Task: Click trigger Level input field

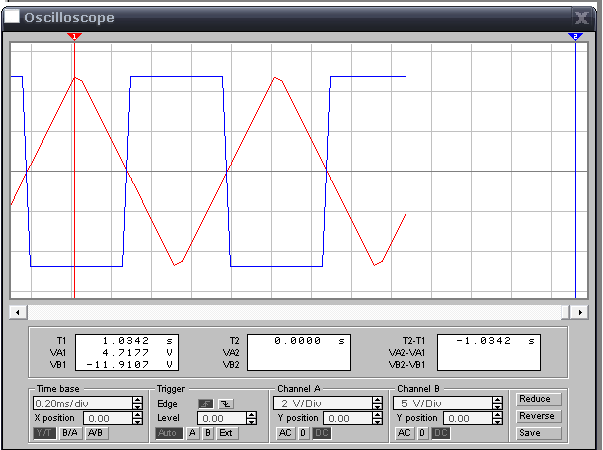Action: coord(219,418)
